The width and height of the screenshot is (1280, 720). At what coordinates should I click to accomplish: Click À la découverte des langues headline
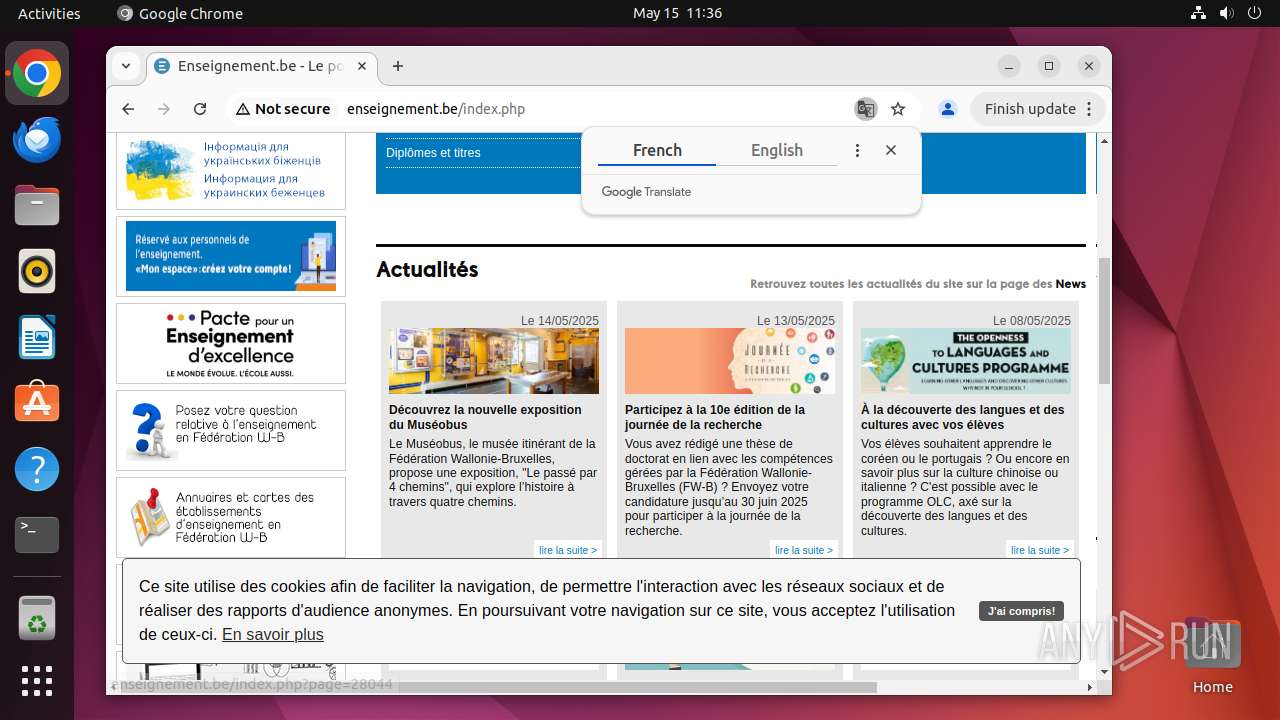pos(963,417)
